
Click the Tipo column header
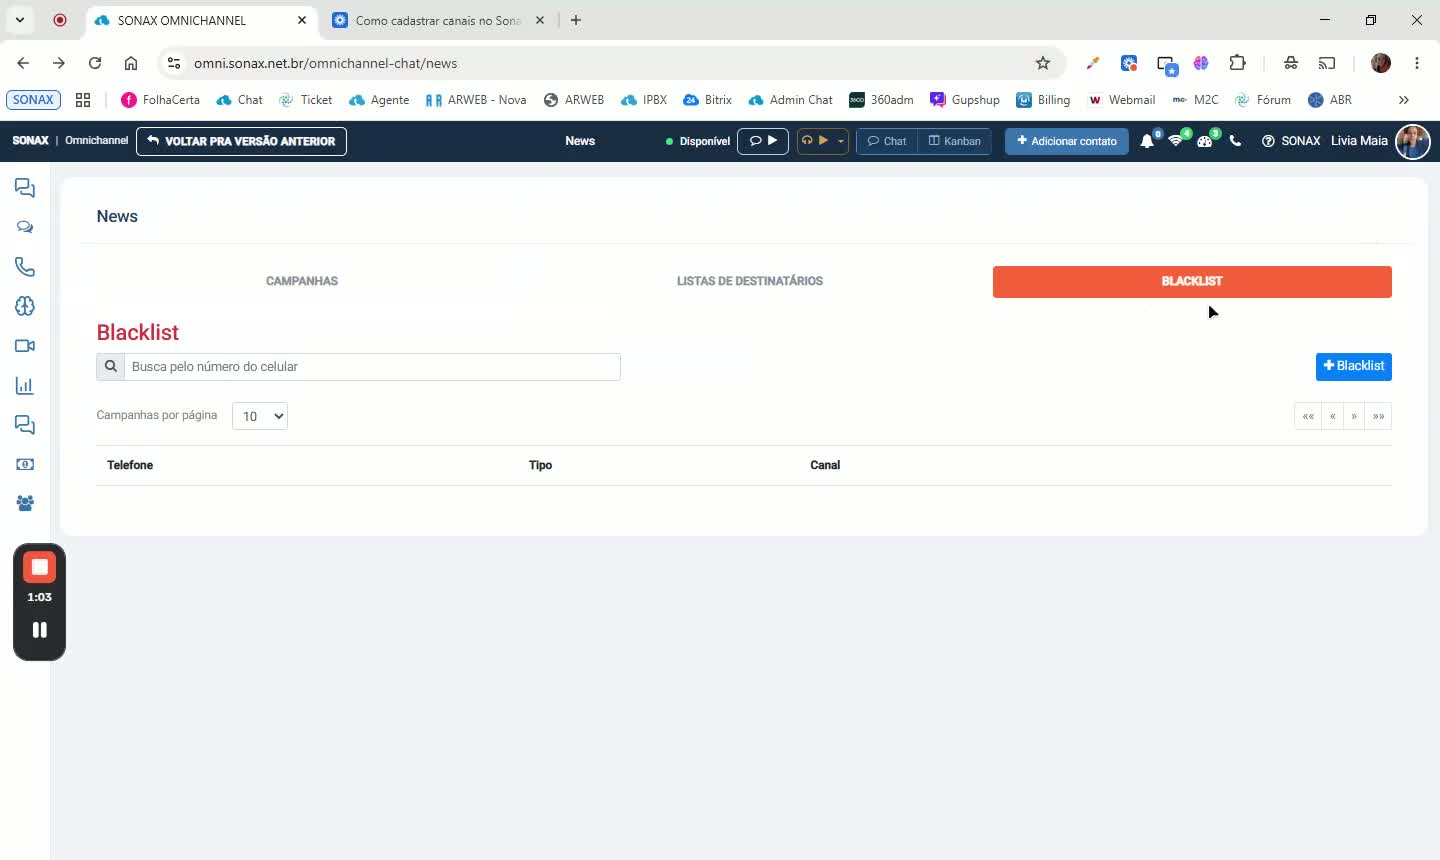coord(540,465)
